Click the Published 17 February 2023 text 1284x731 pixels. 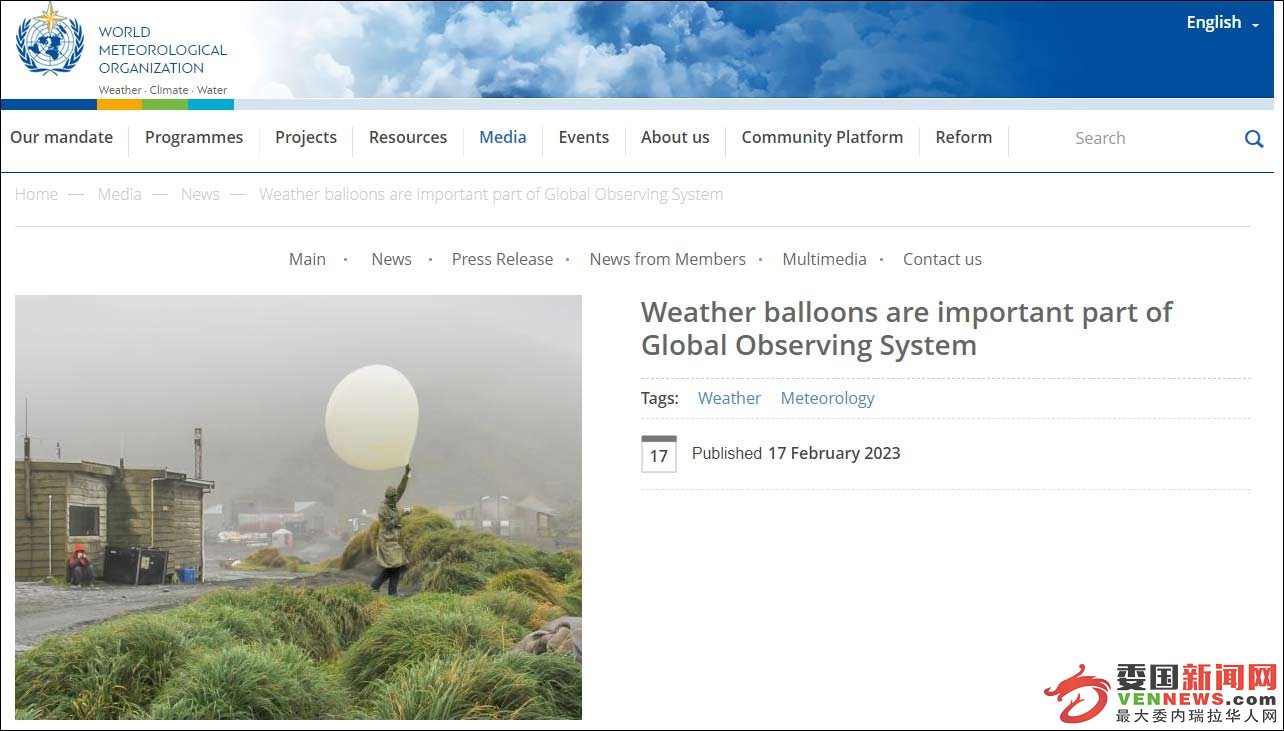[x=796, y=453]
